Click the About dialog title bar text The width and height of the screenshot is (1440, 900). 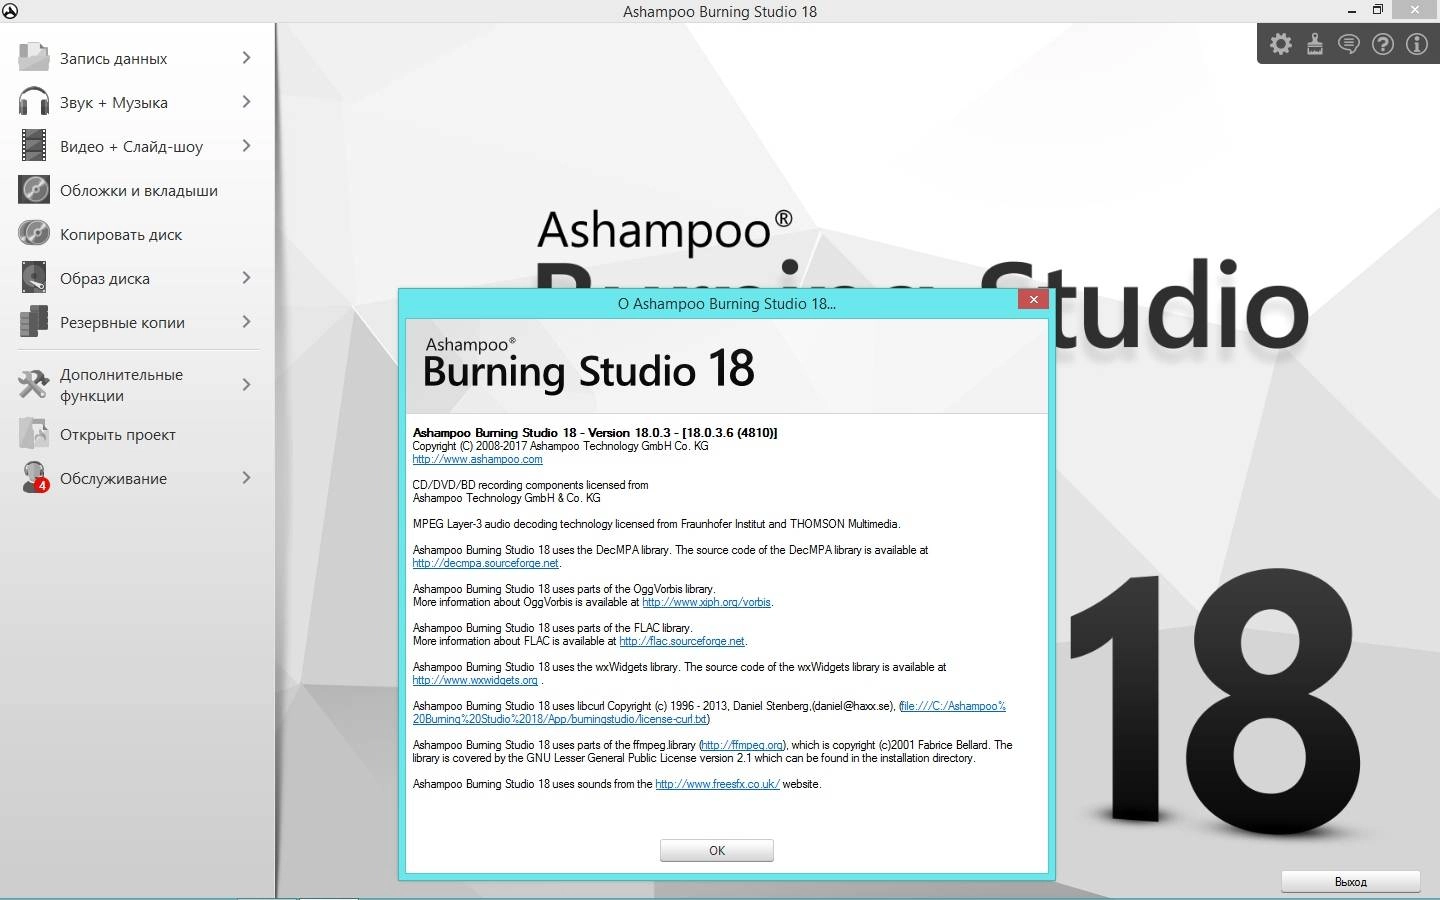726,303
